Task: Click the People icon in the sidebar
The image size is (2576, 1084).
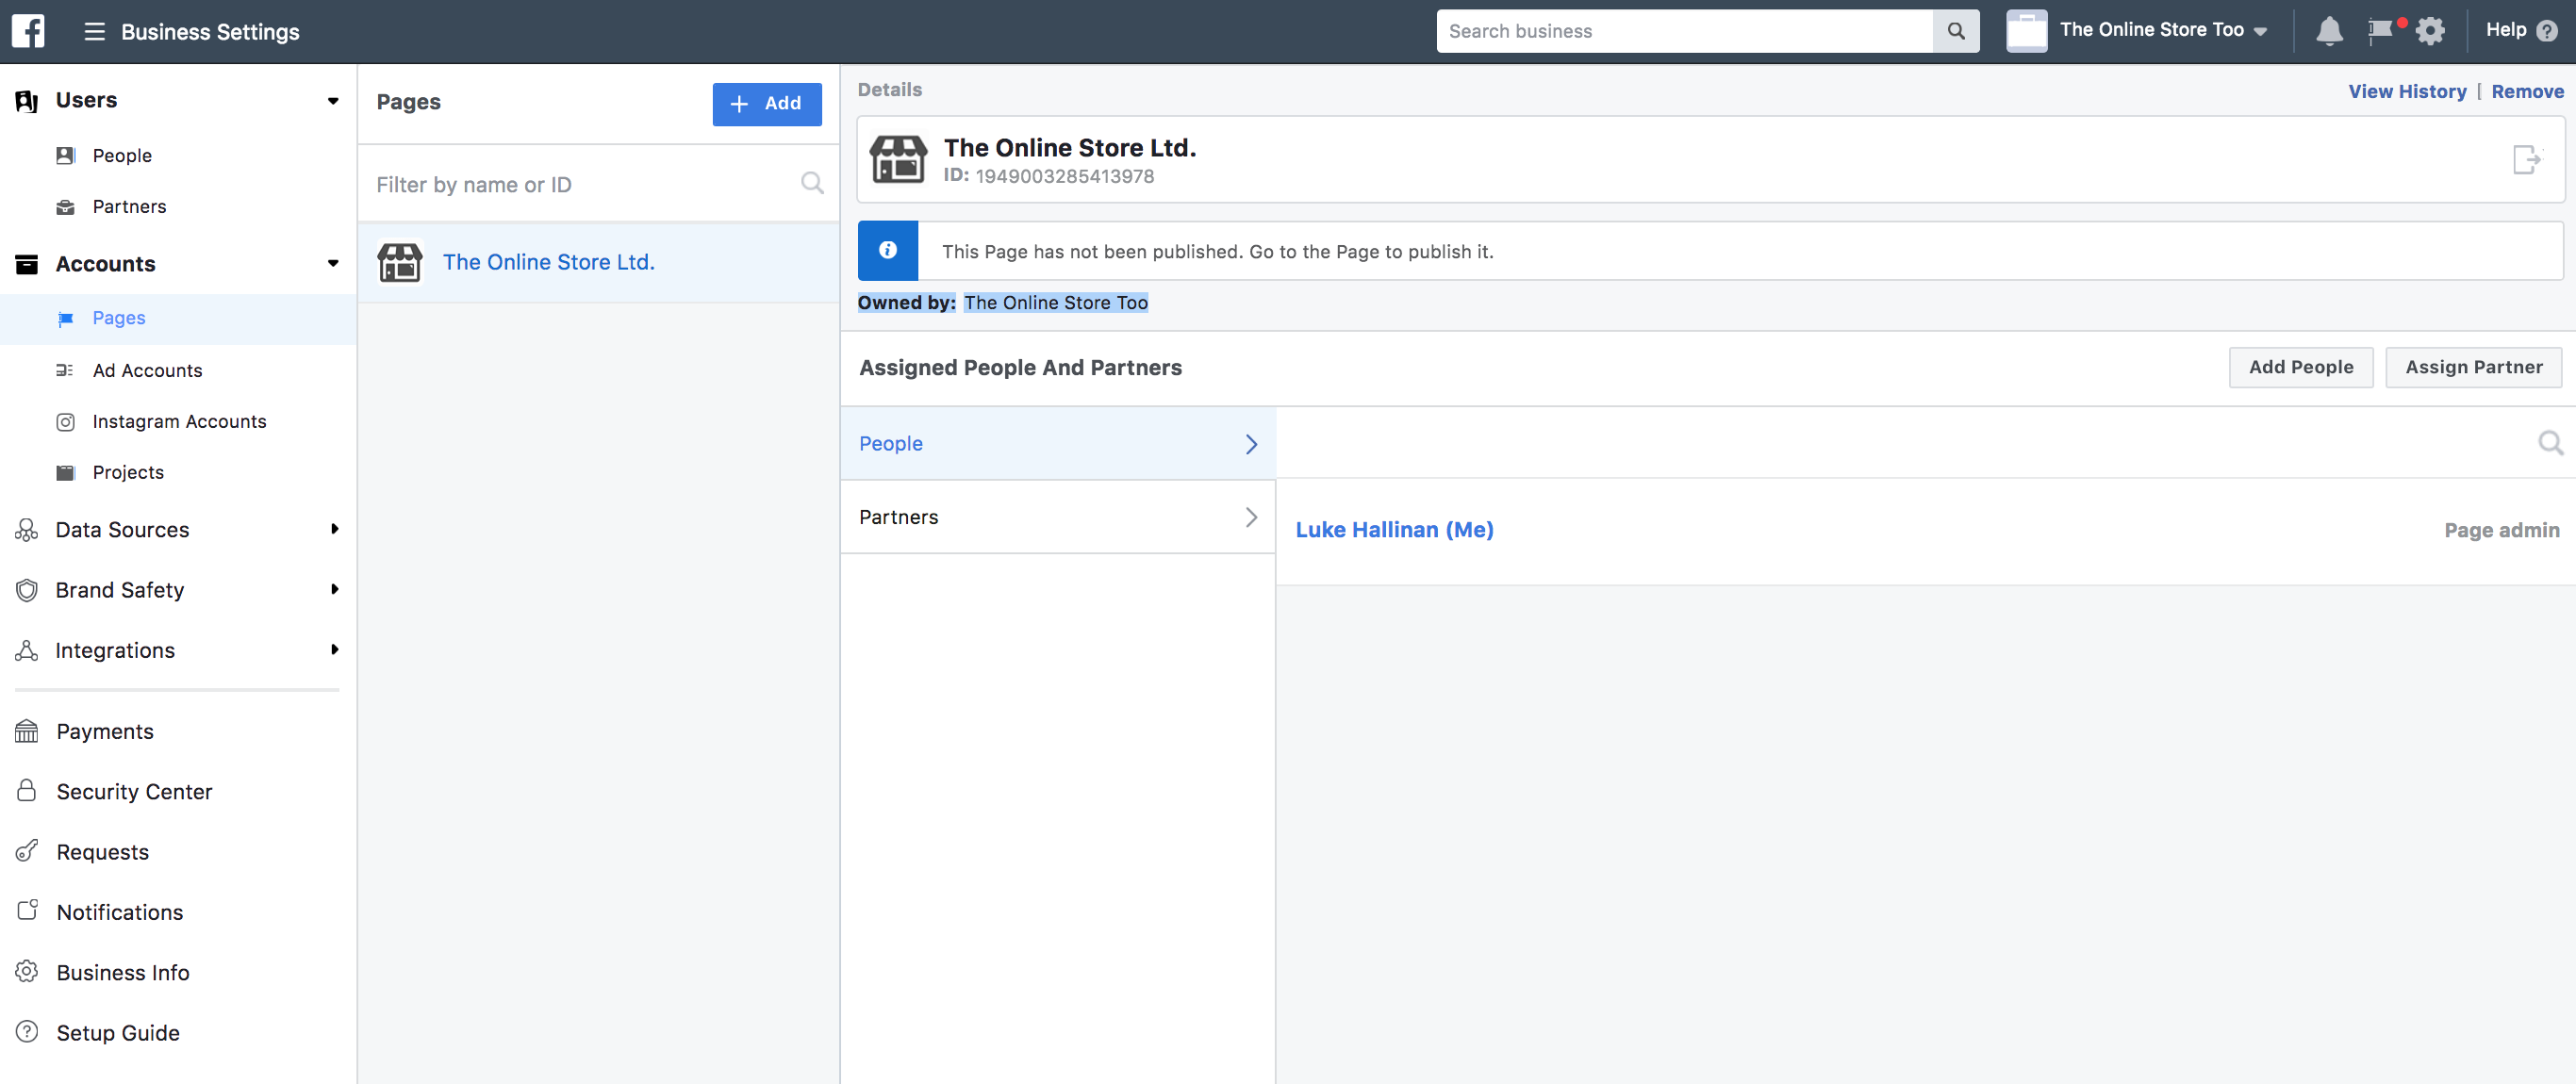Action: pos(66,155)
